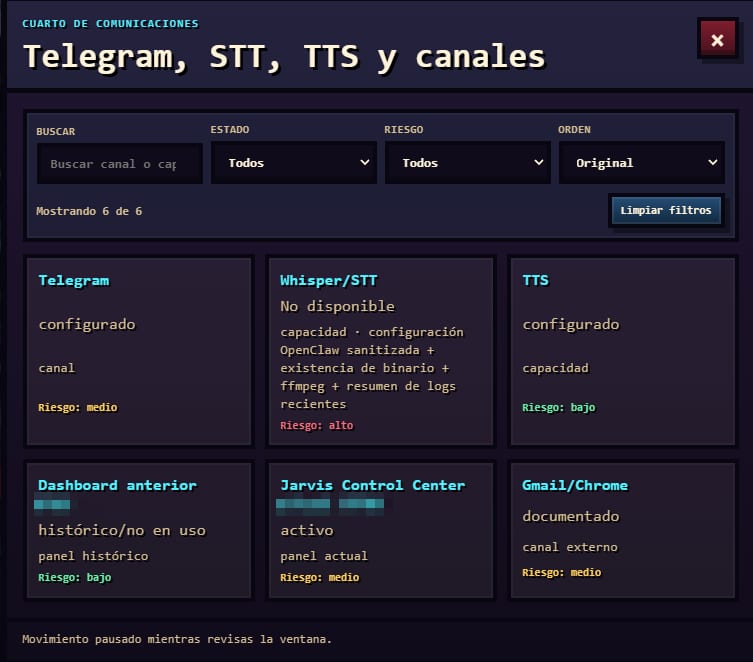
Task: Open the Dashboard anterior card title
Action: tap(118, 485)
